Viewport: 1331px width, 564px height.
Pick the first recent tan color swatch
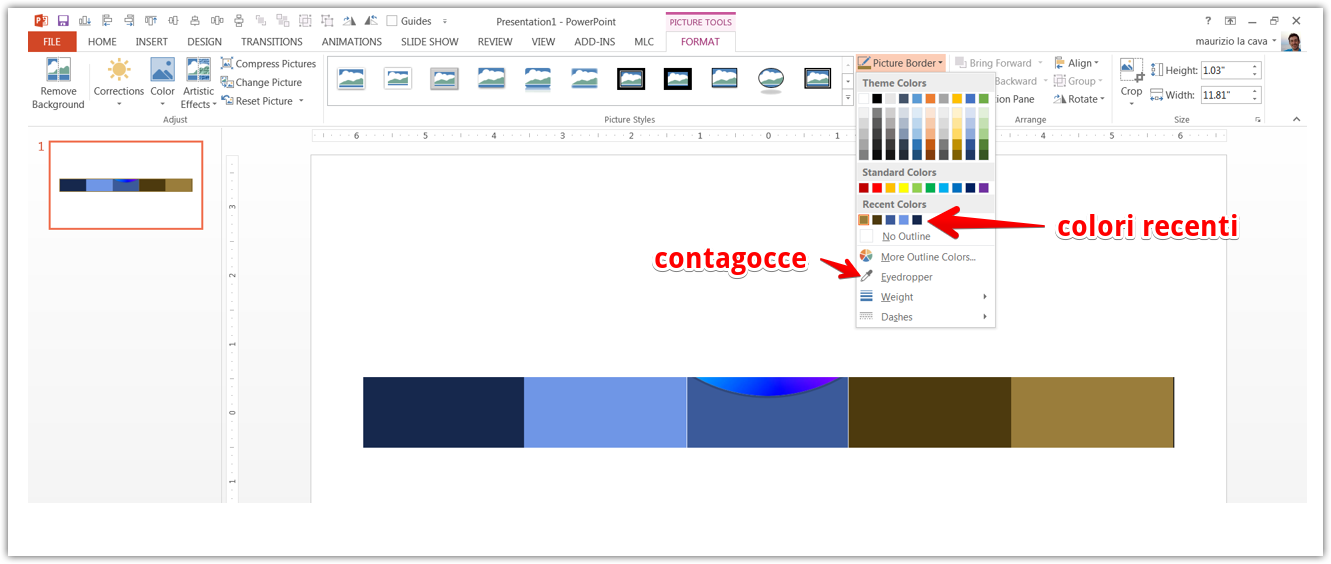pyautogui.click(x=864, y=220)
